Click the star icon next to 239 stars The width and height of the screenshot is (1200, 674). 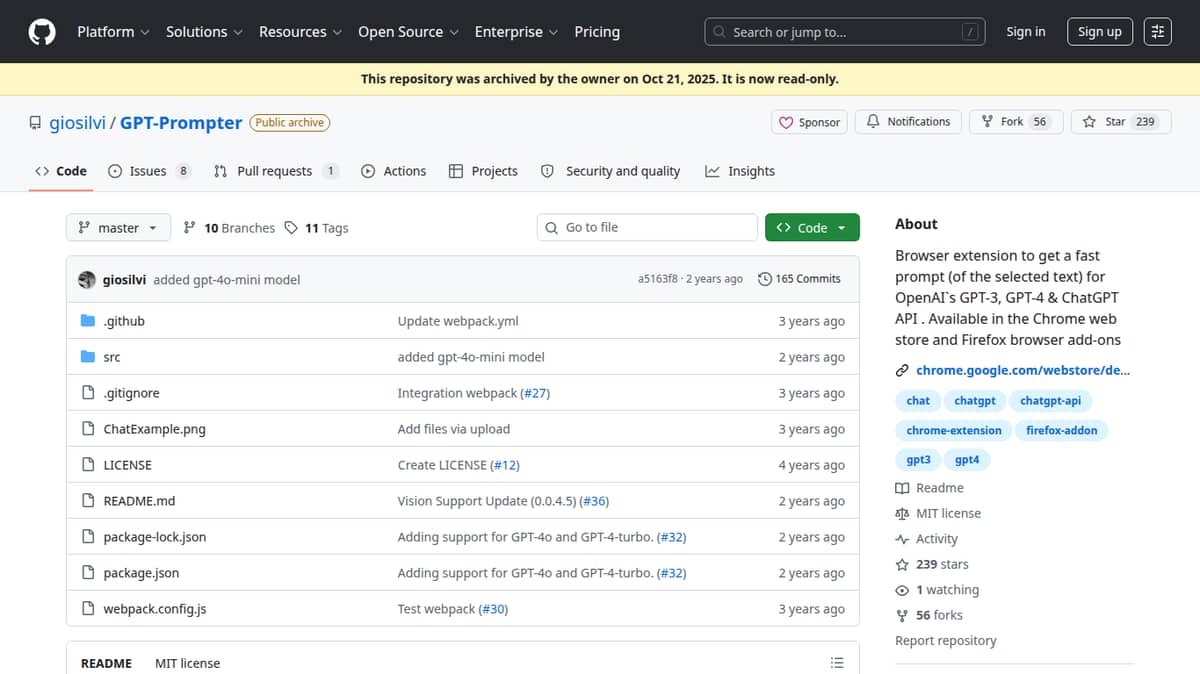click(x=902, y=564)
